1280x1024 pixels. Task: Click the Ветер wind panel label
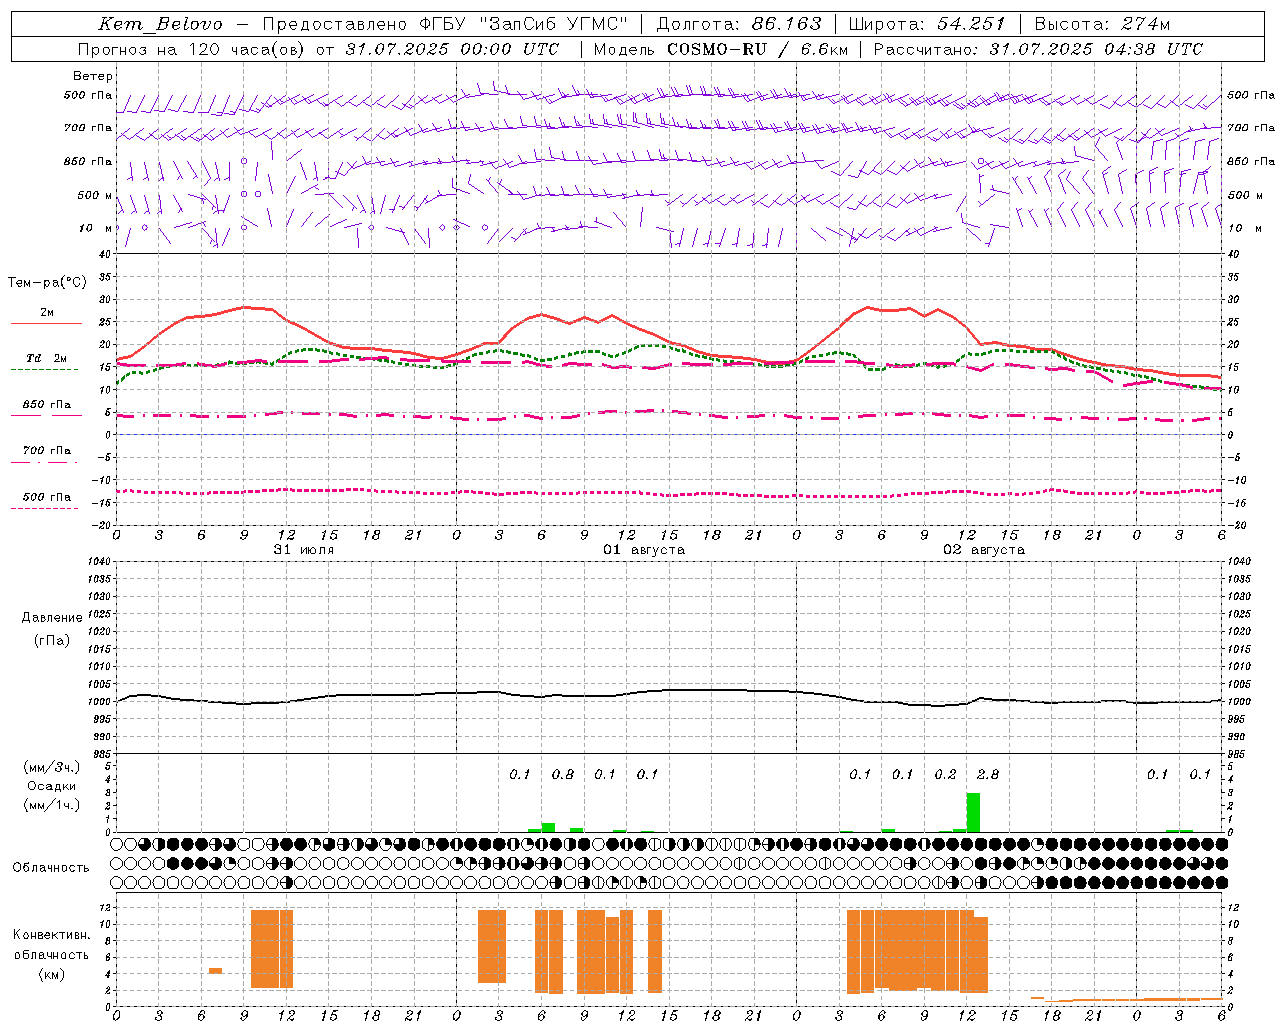click(x=93, y=76)
